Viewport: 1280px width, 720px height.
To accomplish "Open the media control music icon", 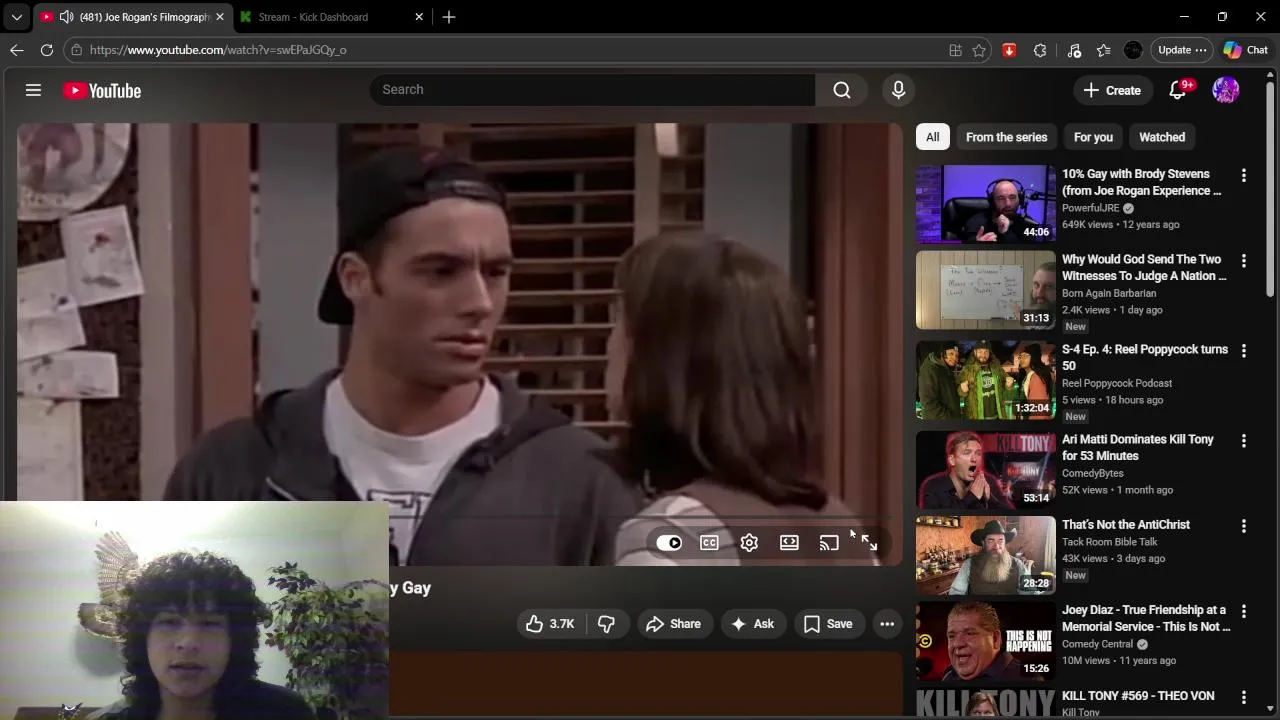I will pyautogui.click(x=1075, y=50).
